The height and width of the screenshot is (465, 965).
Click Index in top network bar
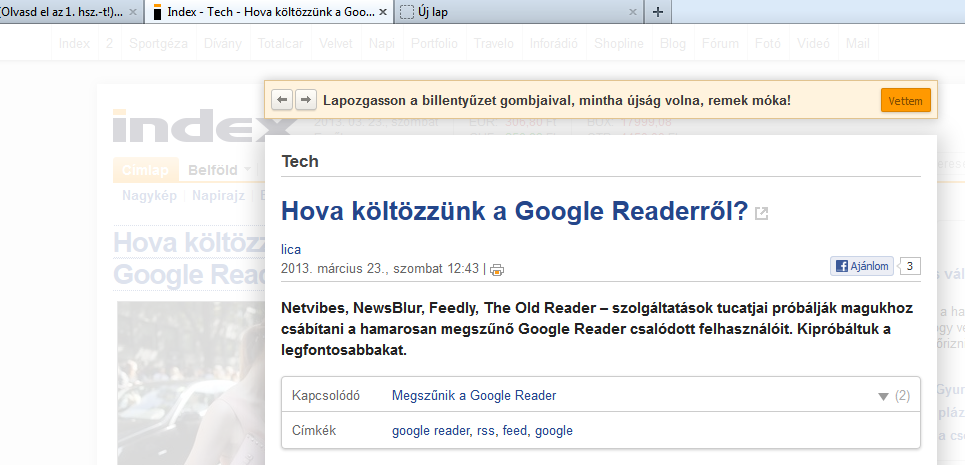click(x=74, y=44)
